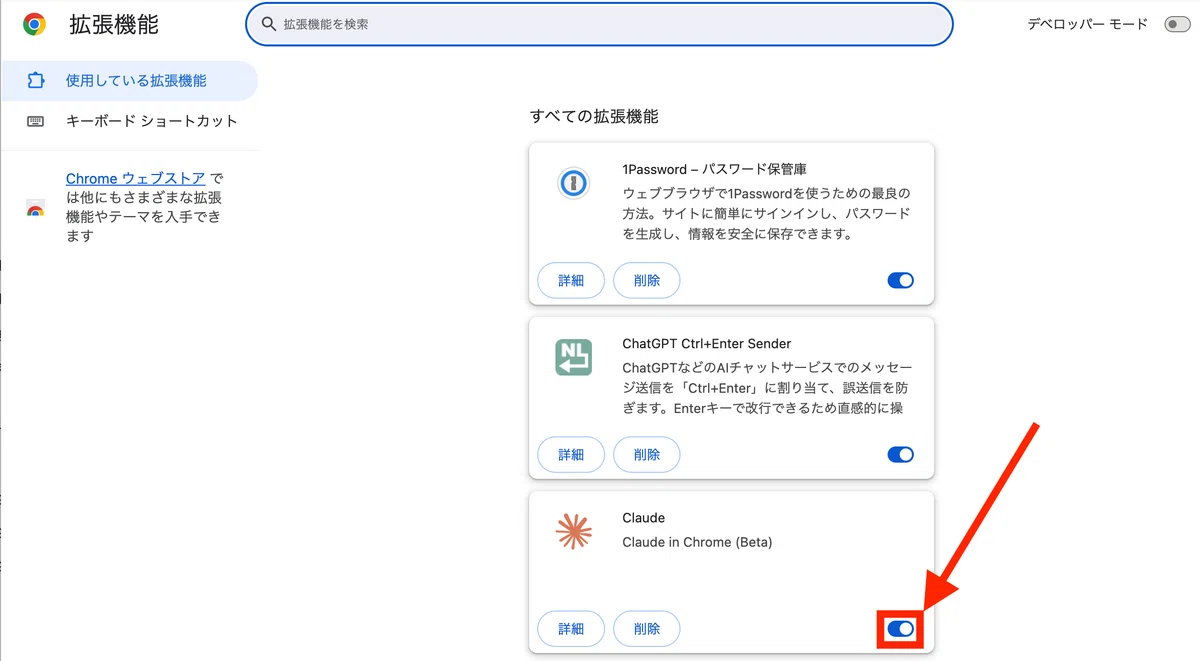Toggle デベロッパー モード switch

pos(1177,24)
